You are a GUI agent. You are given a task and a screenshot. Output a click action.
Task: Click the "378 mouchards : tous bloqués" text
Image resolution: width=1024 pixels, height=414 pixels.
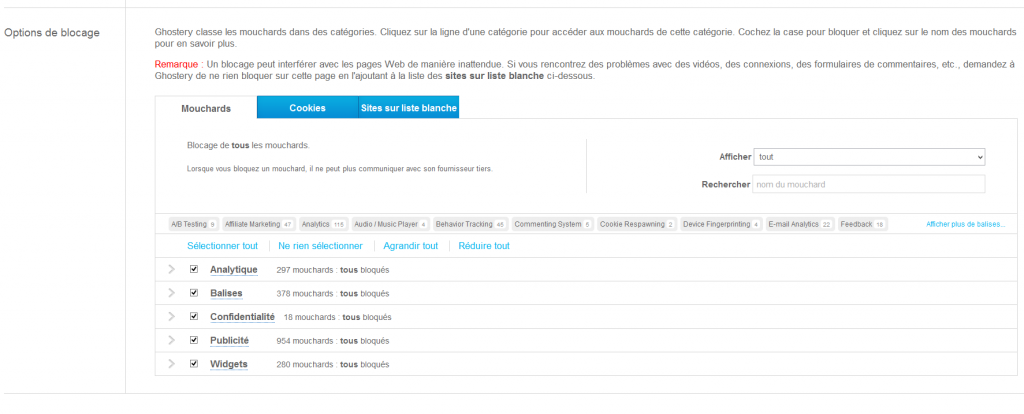pyautogui.click(x=332, y=293)
